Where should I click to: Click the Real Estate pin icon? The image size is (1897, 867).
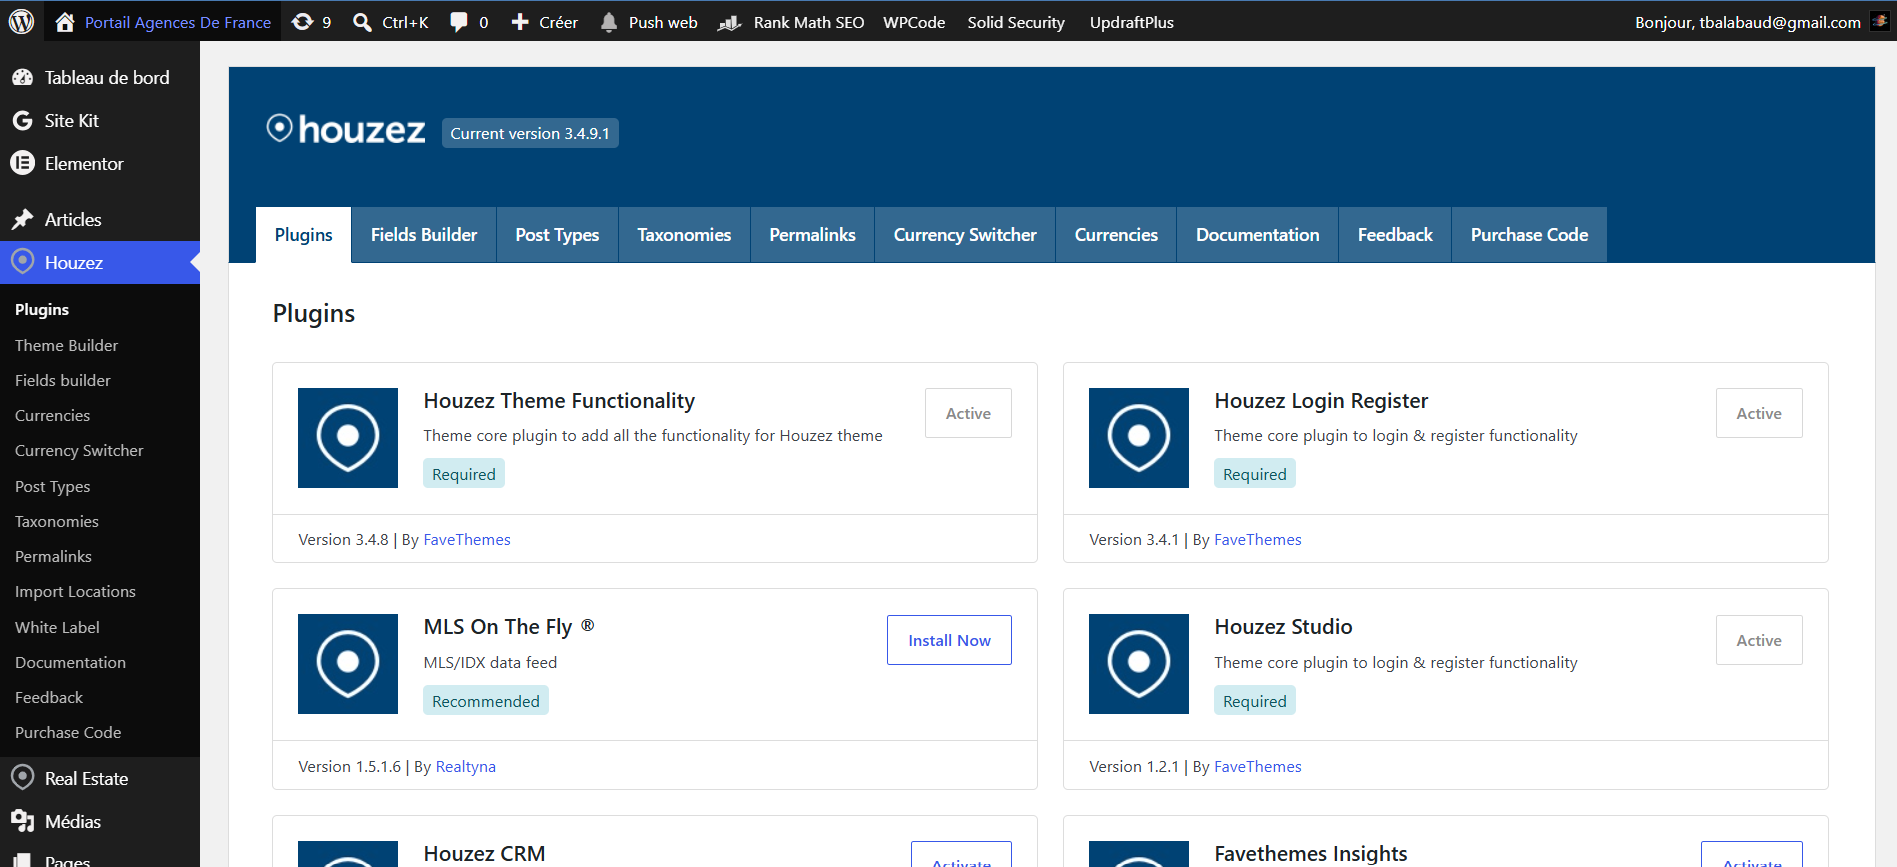[x=22, y=777]
